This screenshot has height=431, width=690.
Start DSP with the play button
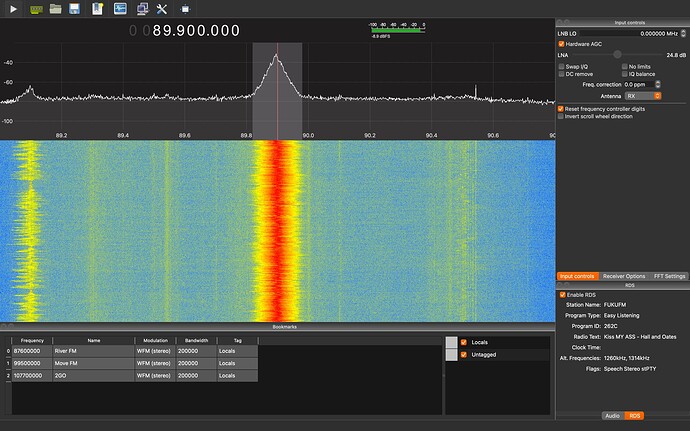point(12,9)
